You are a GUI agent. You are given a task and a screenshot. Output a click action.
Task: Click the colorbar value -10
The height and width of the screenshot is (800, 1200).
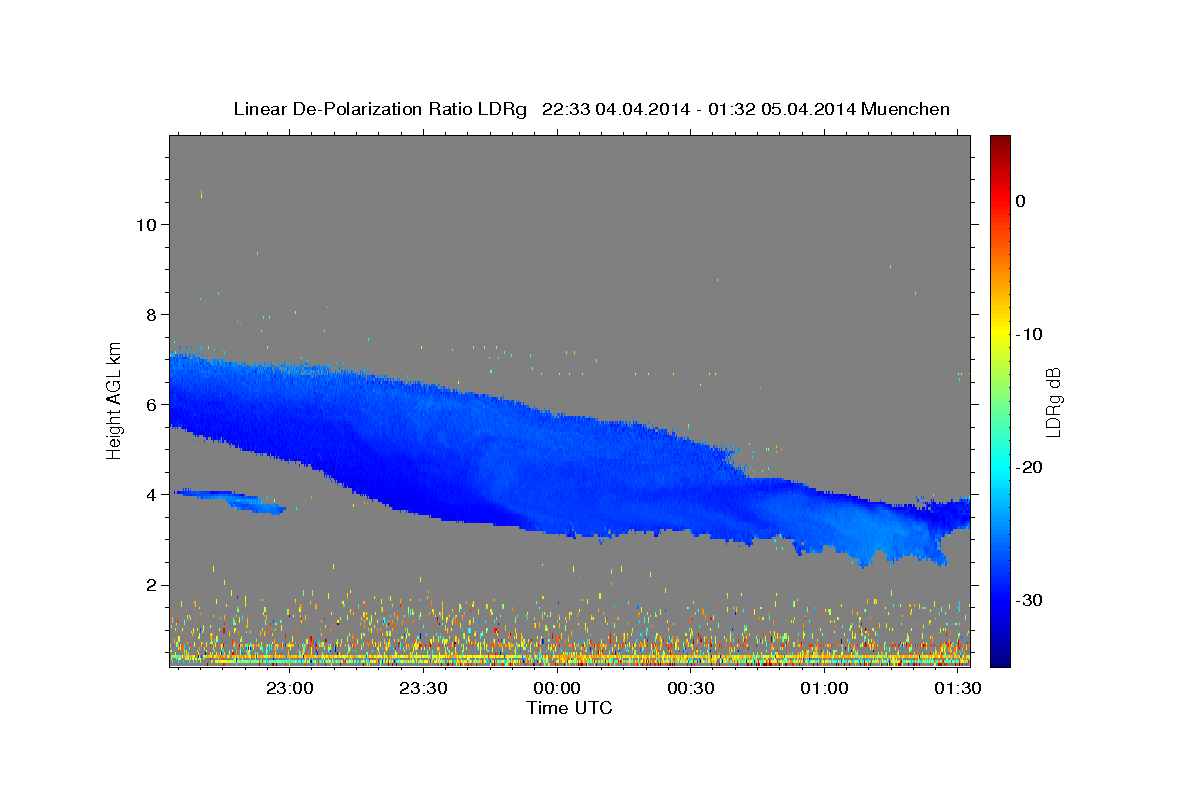(1030, 334)
